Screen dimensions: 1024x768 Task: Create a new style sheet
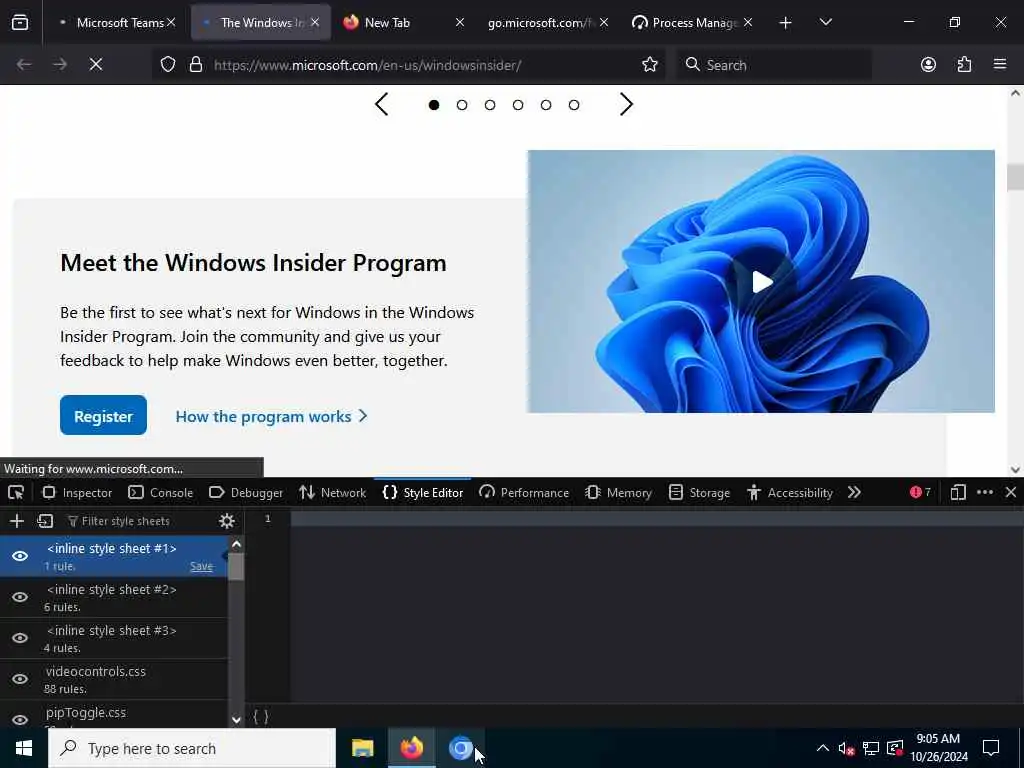pos(17,520)
